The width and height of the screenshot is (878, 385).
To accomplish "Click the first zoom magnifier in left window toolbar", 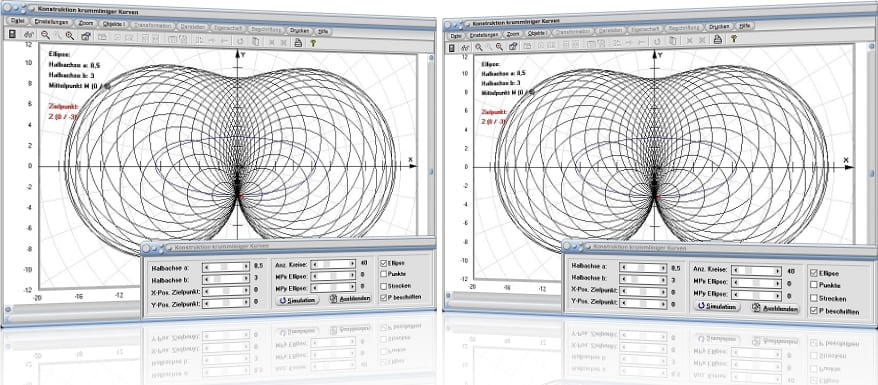I will point(45,35).
